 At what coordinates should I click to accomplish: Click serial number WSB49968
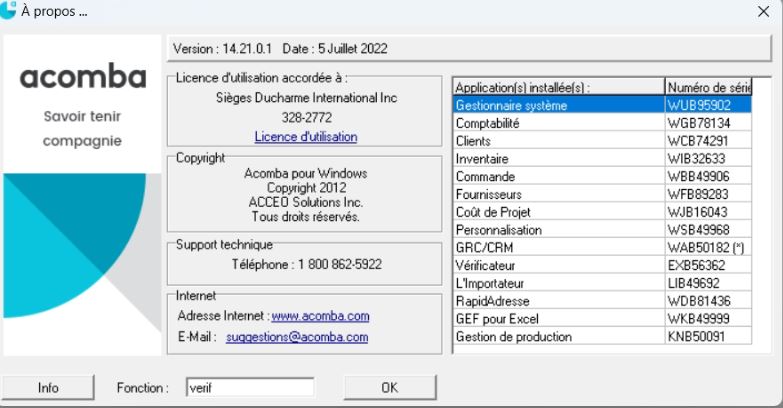click(x=699, y=230)
